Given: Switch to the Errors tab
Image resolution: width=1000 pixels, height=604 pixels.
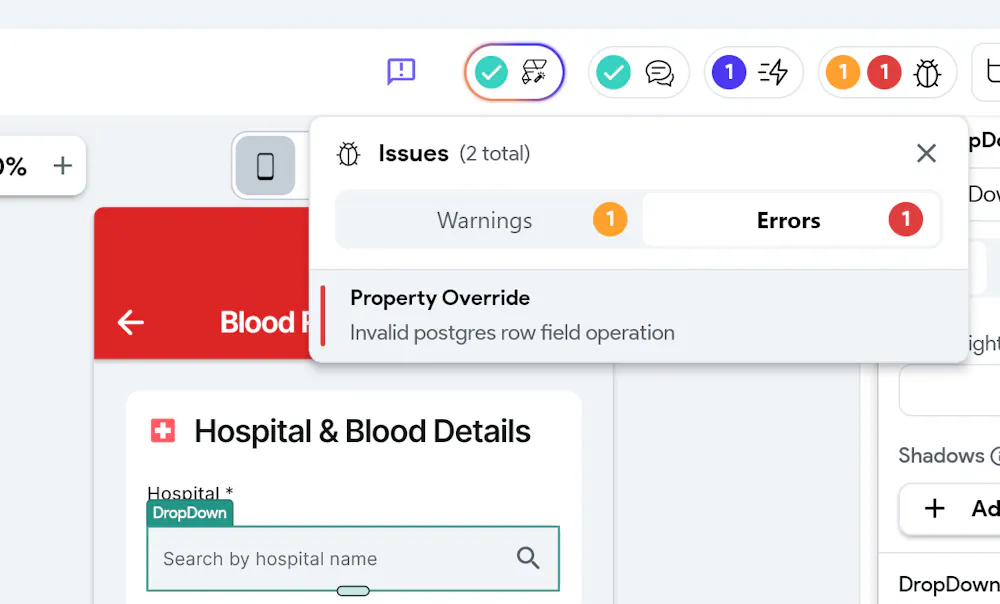Looking at the screenshot, I should (x=791, y=220).
